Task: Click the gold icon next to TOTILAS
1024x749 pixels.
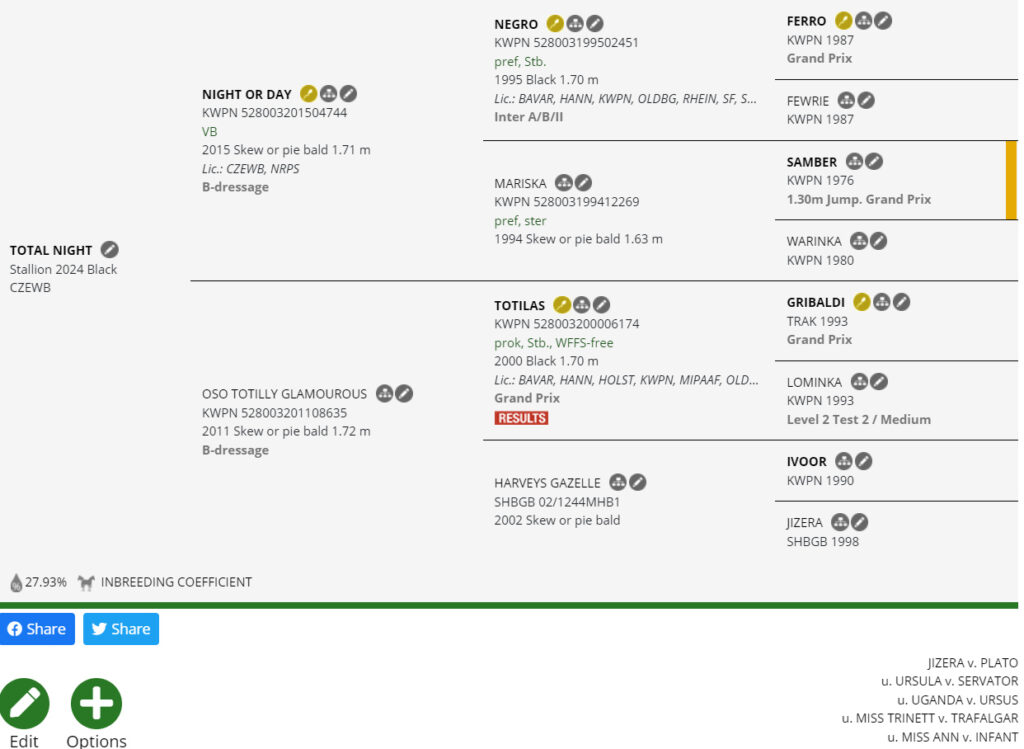Action: [562, 304]
